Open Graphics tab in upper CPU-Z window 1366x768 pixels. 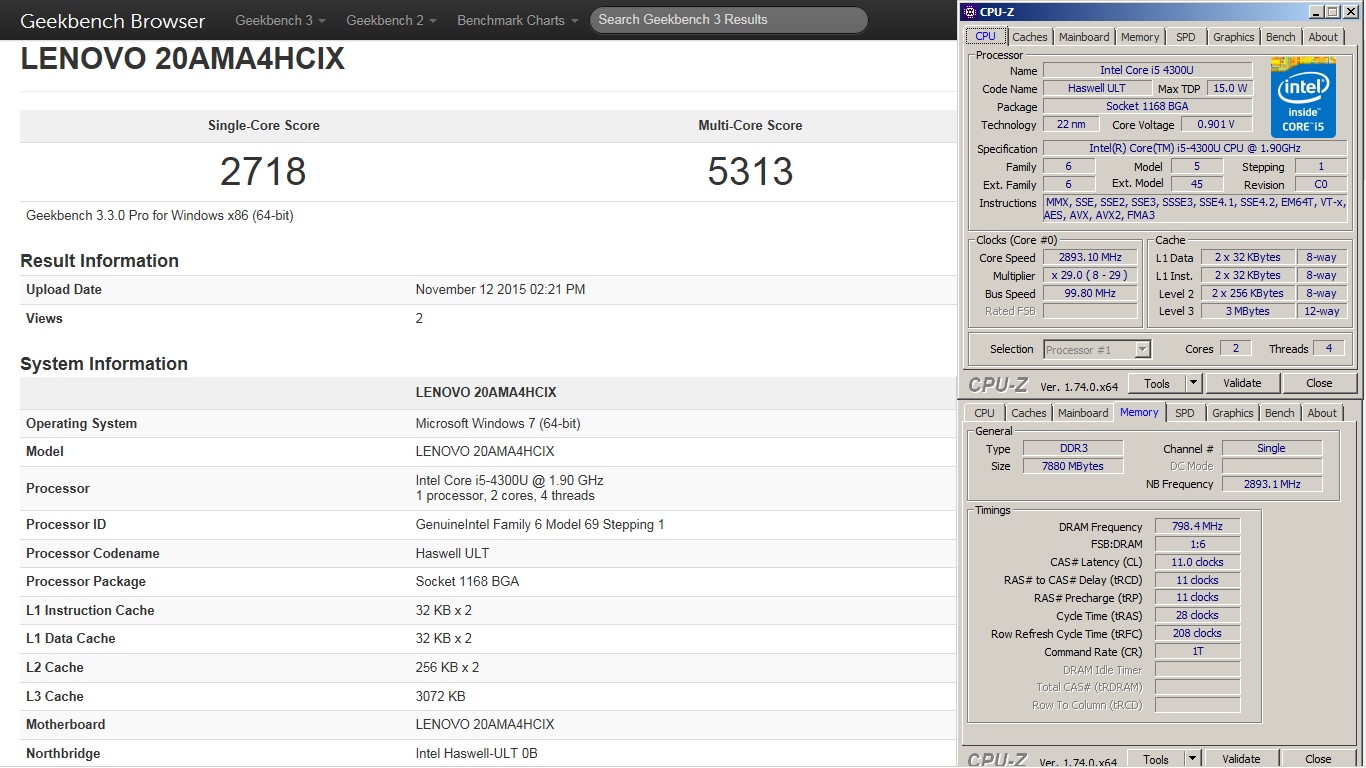(1233, 37)
